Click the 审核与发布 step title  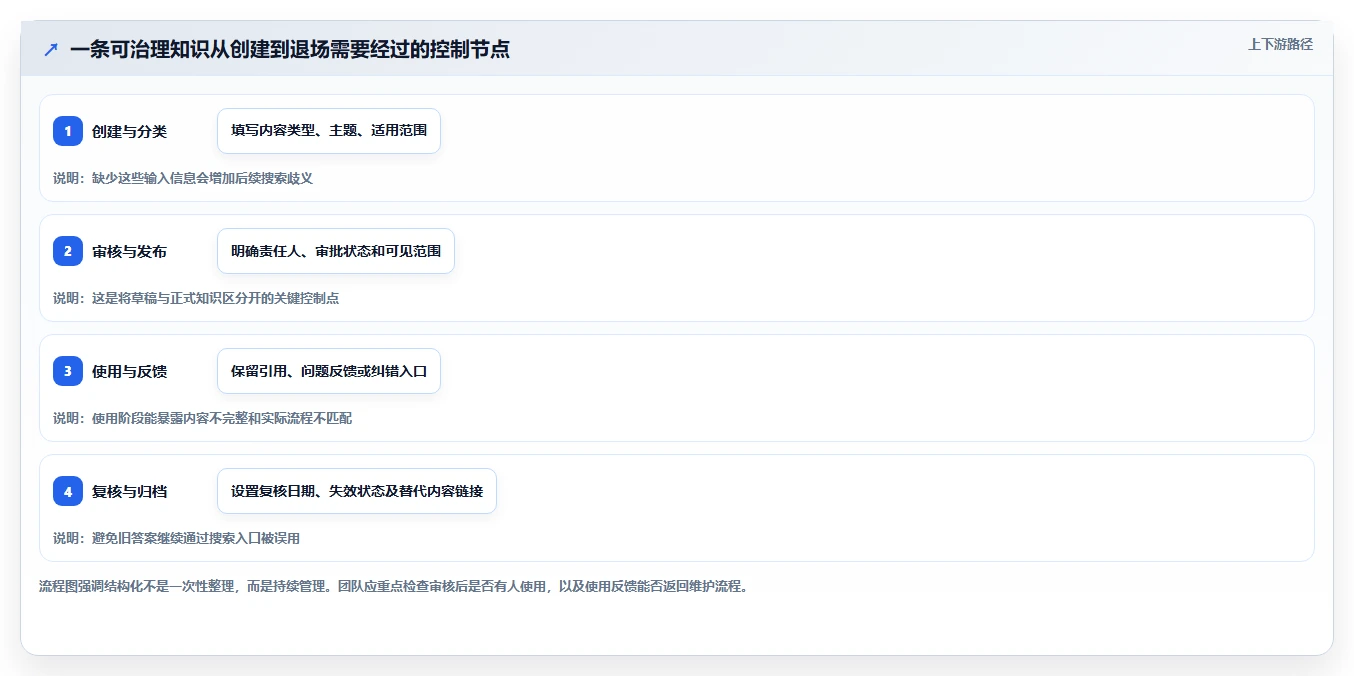(x=129, y=251)
